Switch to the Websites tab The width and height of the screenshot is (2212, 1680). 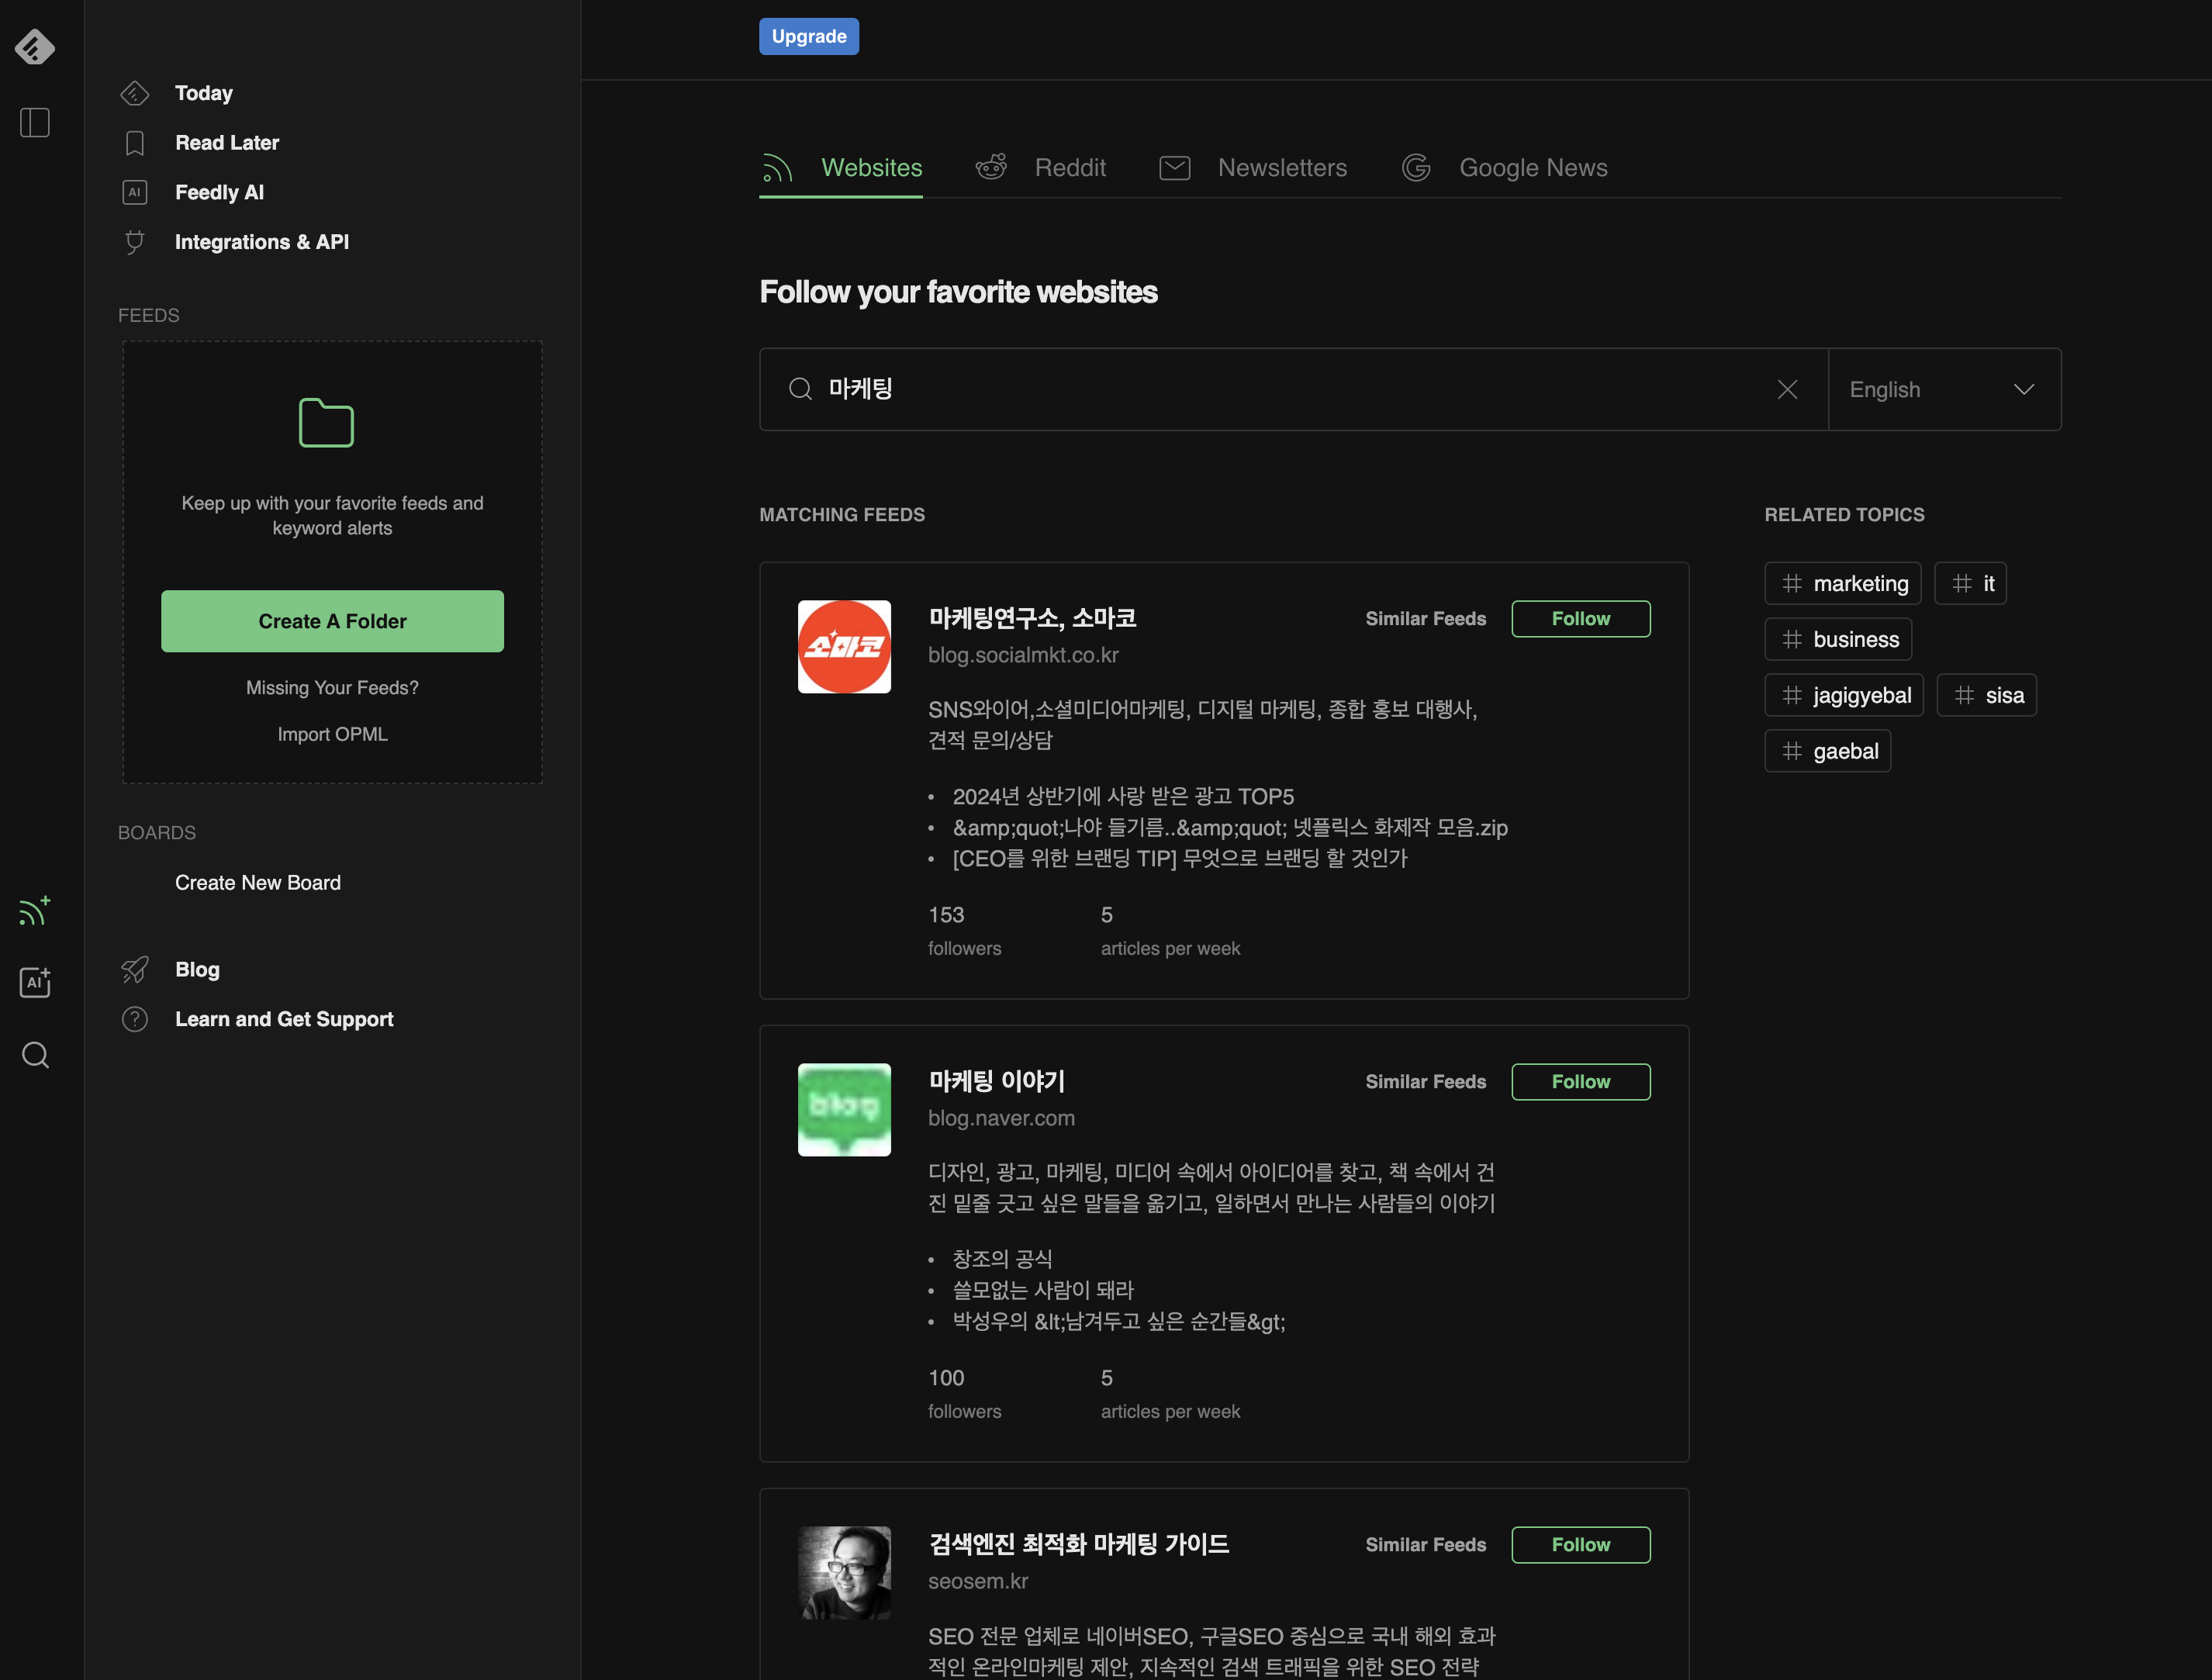click(x=841, y=168)
